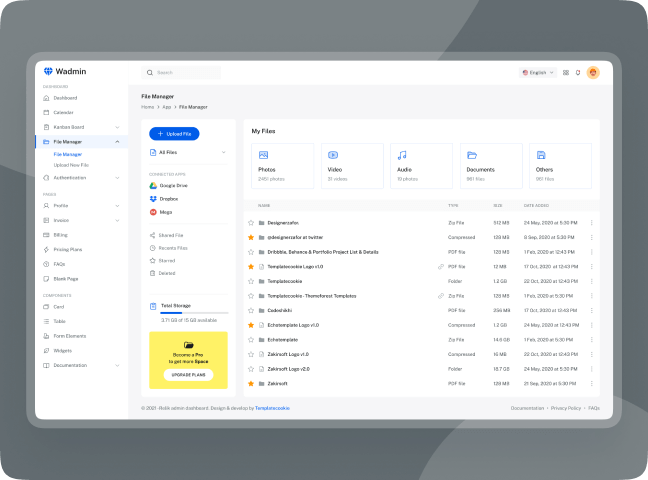Open Upload New File submenu item
The height and width of the screenshot is (480, 648).
(71, 165)
